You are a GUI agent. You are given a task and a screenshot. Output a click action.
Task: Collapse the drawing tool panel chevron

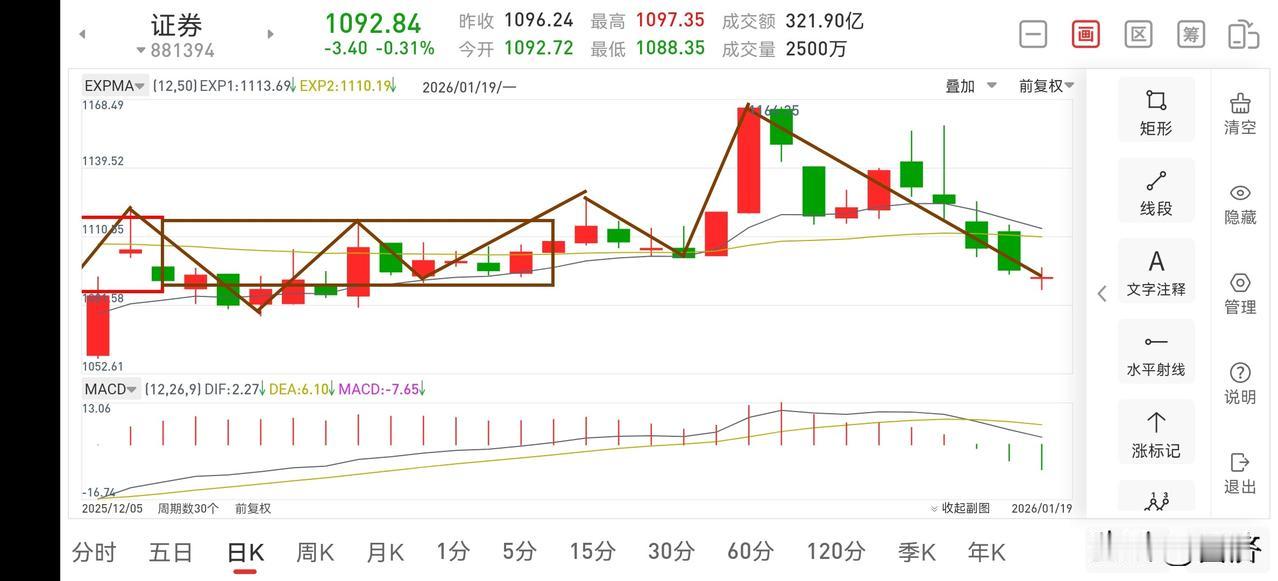coord(1102,293)
